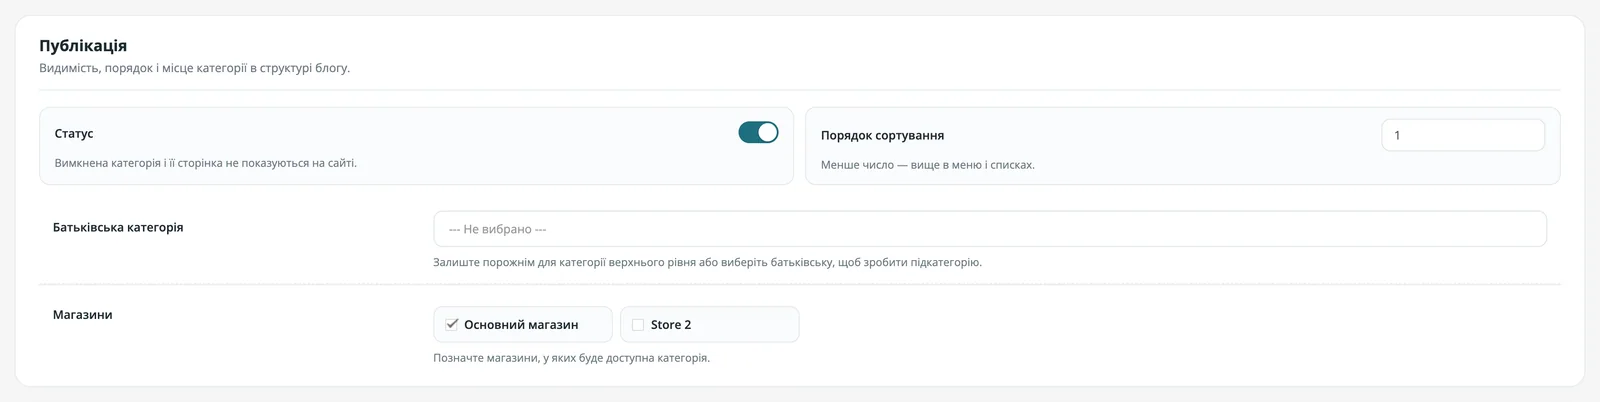This screenshot has width=1600, height=402.
Task: Click the Магазини label
Action: click(82, 314)
